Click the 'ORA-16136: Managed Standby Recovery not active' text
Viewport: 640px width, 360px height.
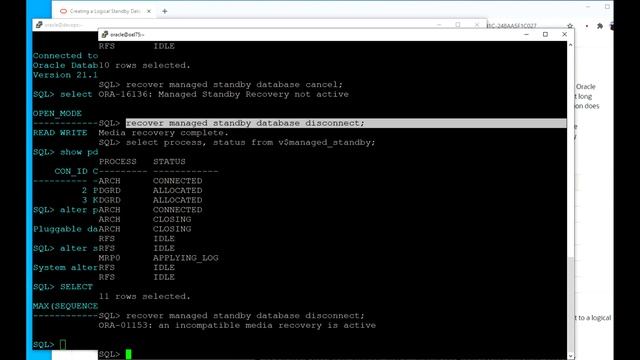(224, 94)
